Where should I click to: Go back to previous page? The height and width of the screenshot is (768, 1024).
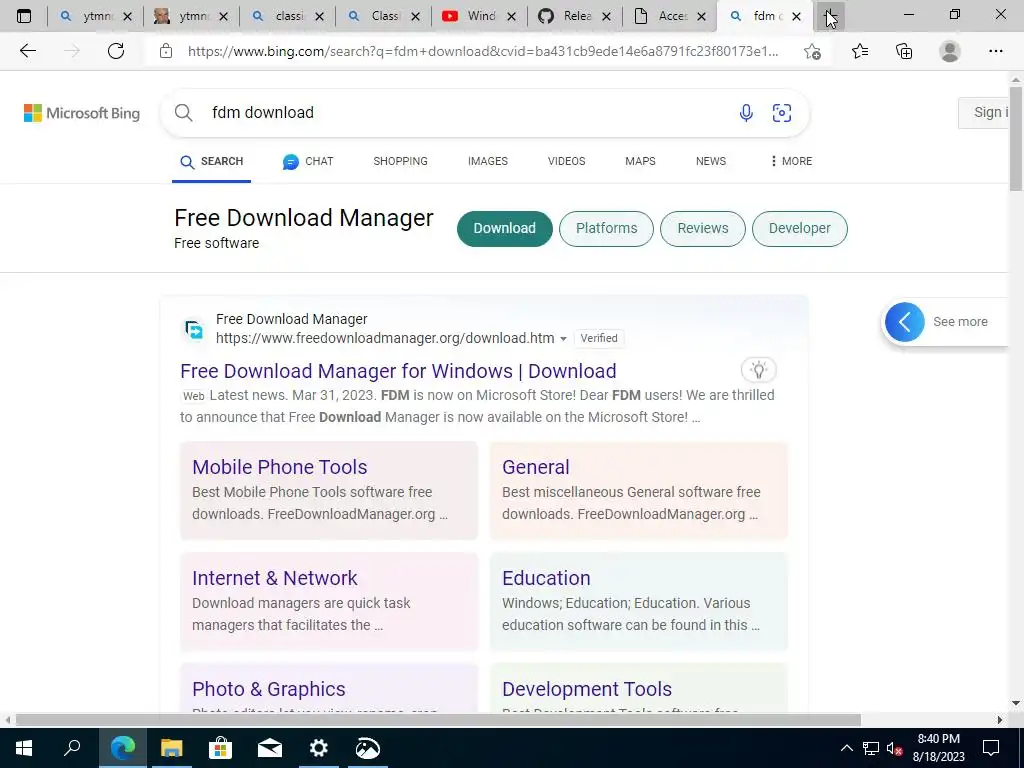point(27,51)
